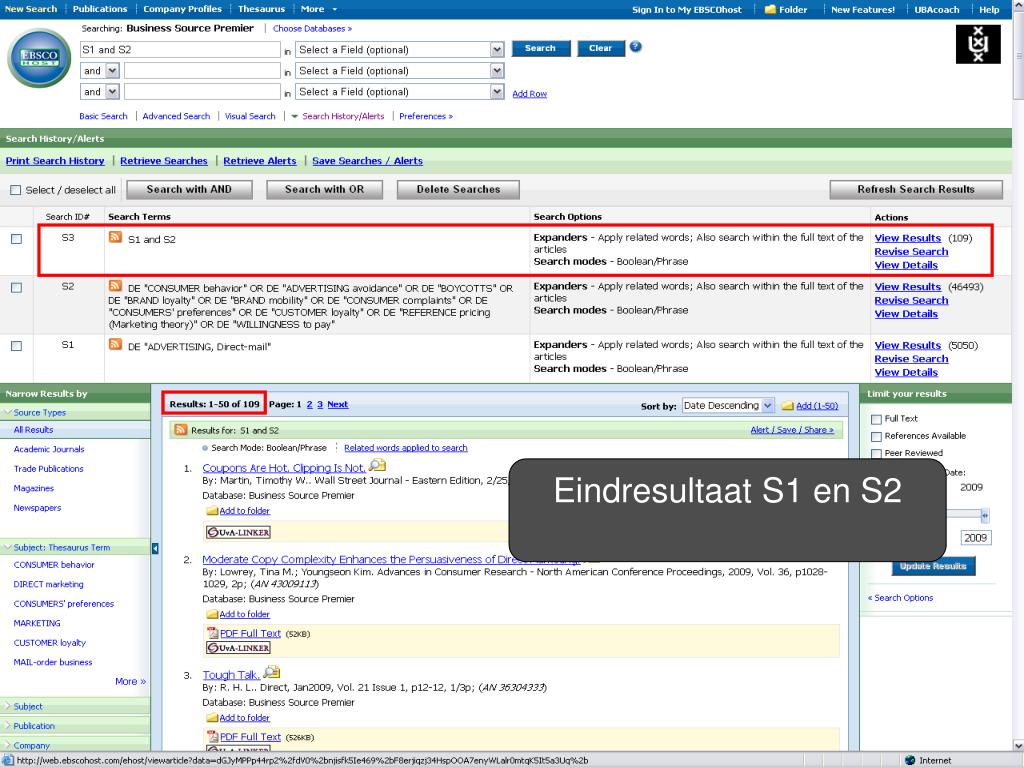
Task: Open the Sort by Date Descending dropdown
Action: click(728, 406)
